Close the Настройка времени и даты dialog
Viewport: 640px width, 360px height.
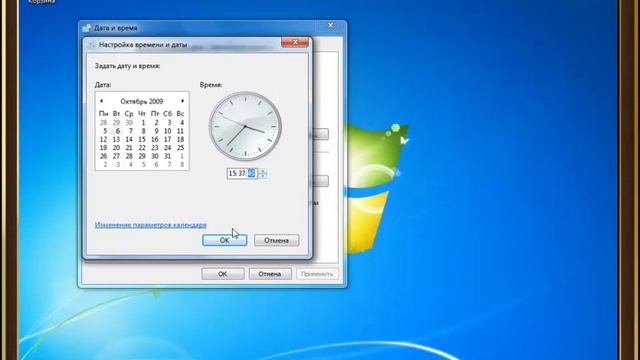pos(295,42)
